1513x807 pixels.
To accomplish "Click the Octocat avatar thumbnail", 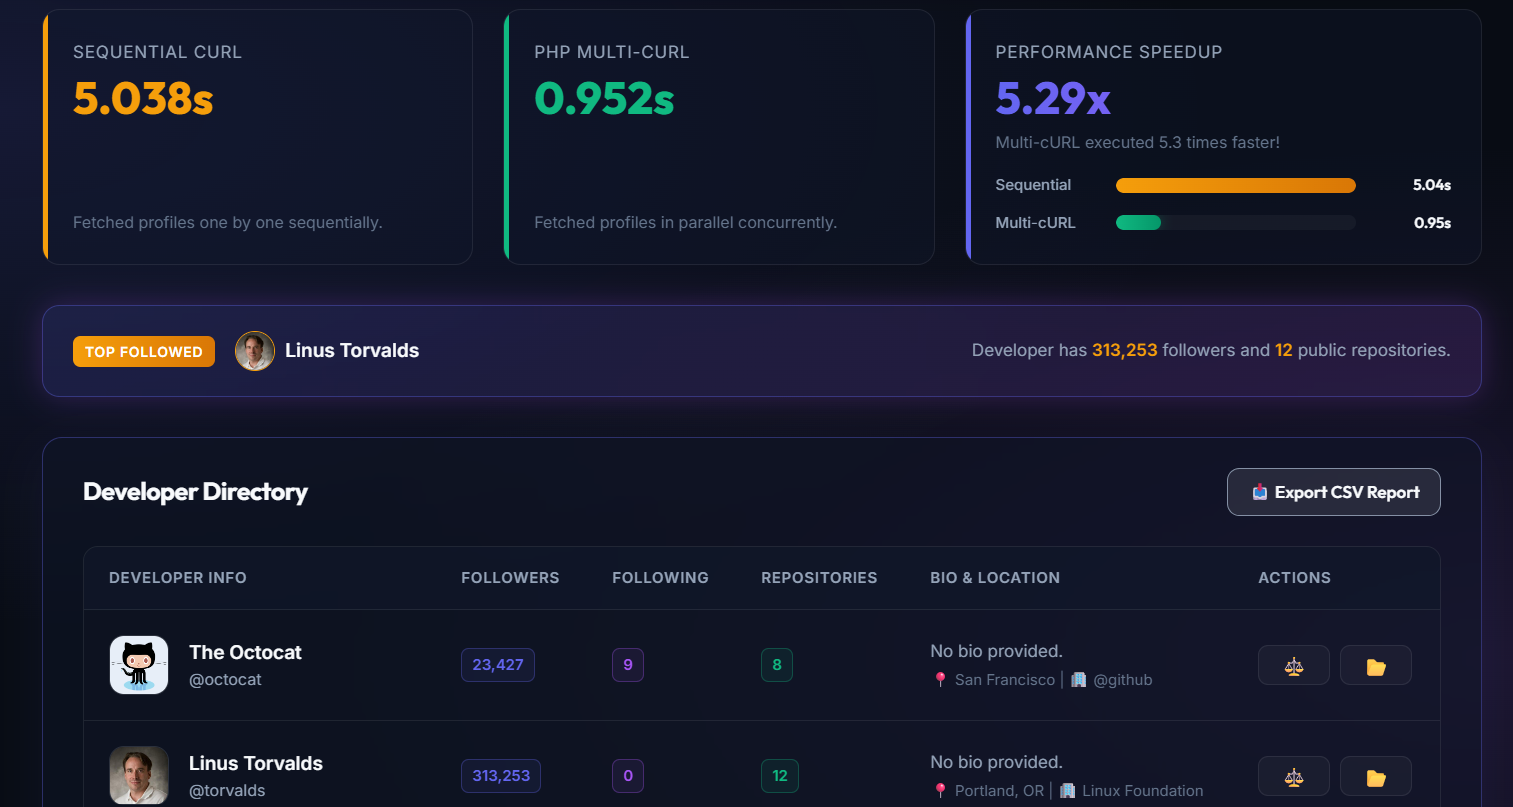I will tap(139, 665).
